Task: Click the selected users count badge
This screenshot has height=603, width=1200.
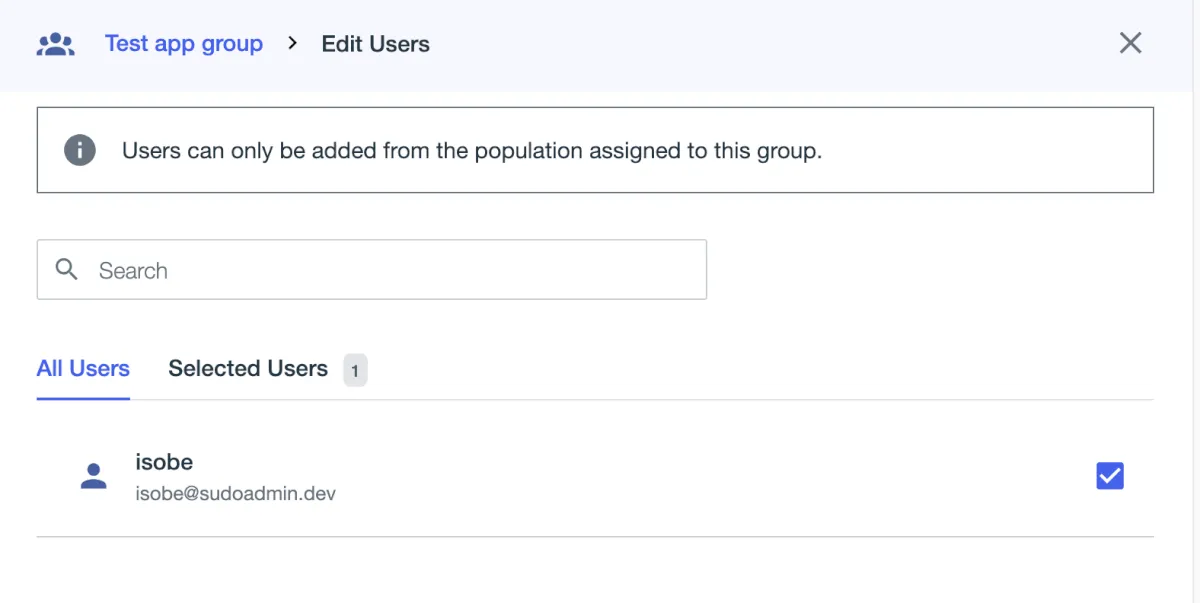Action: click(x=355, y=371)
